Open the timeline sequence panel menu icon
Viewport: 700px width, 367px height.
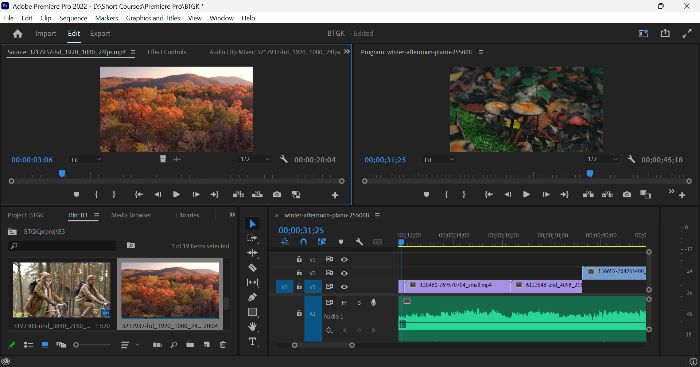coord(377,215)
